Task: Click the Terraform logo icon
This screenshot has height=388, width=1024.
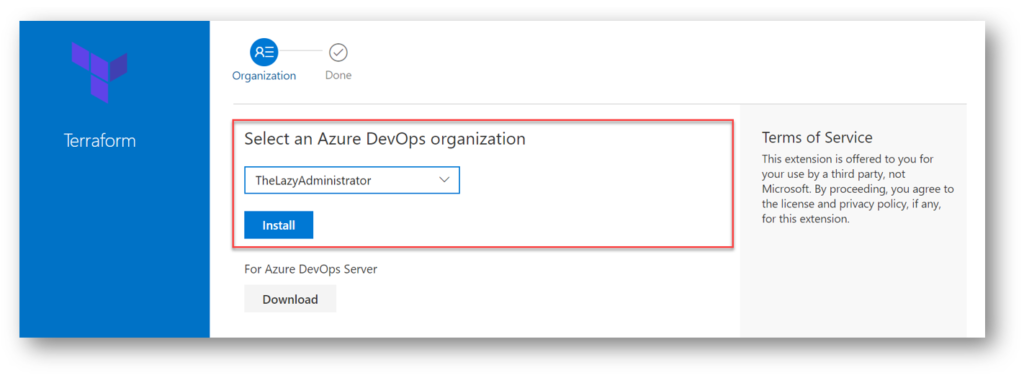Action: (x=99, y=72)
